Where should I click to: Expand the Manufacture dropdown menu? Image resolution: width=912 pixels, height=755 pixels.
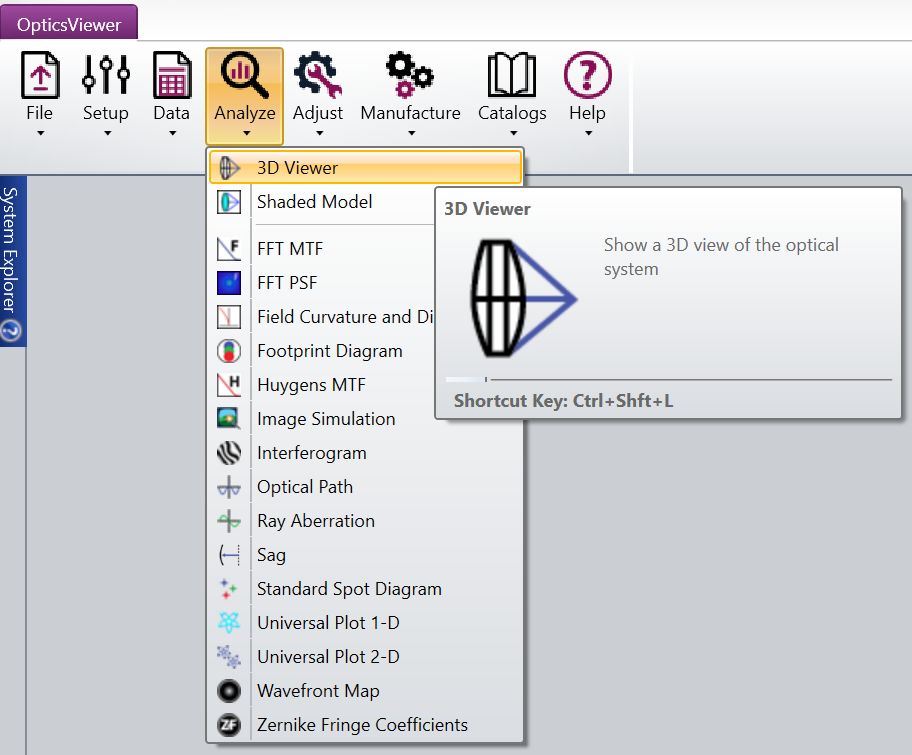point(410,133)
